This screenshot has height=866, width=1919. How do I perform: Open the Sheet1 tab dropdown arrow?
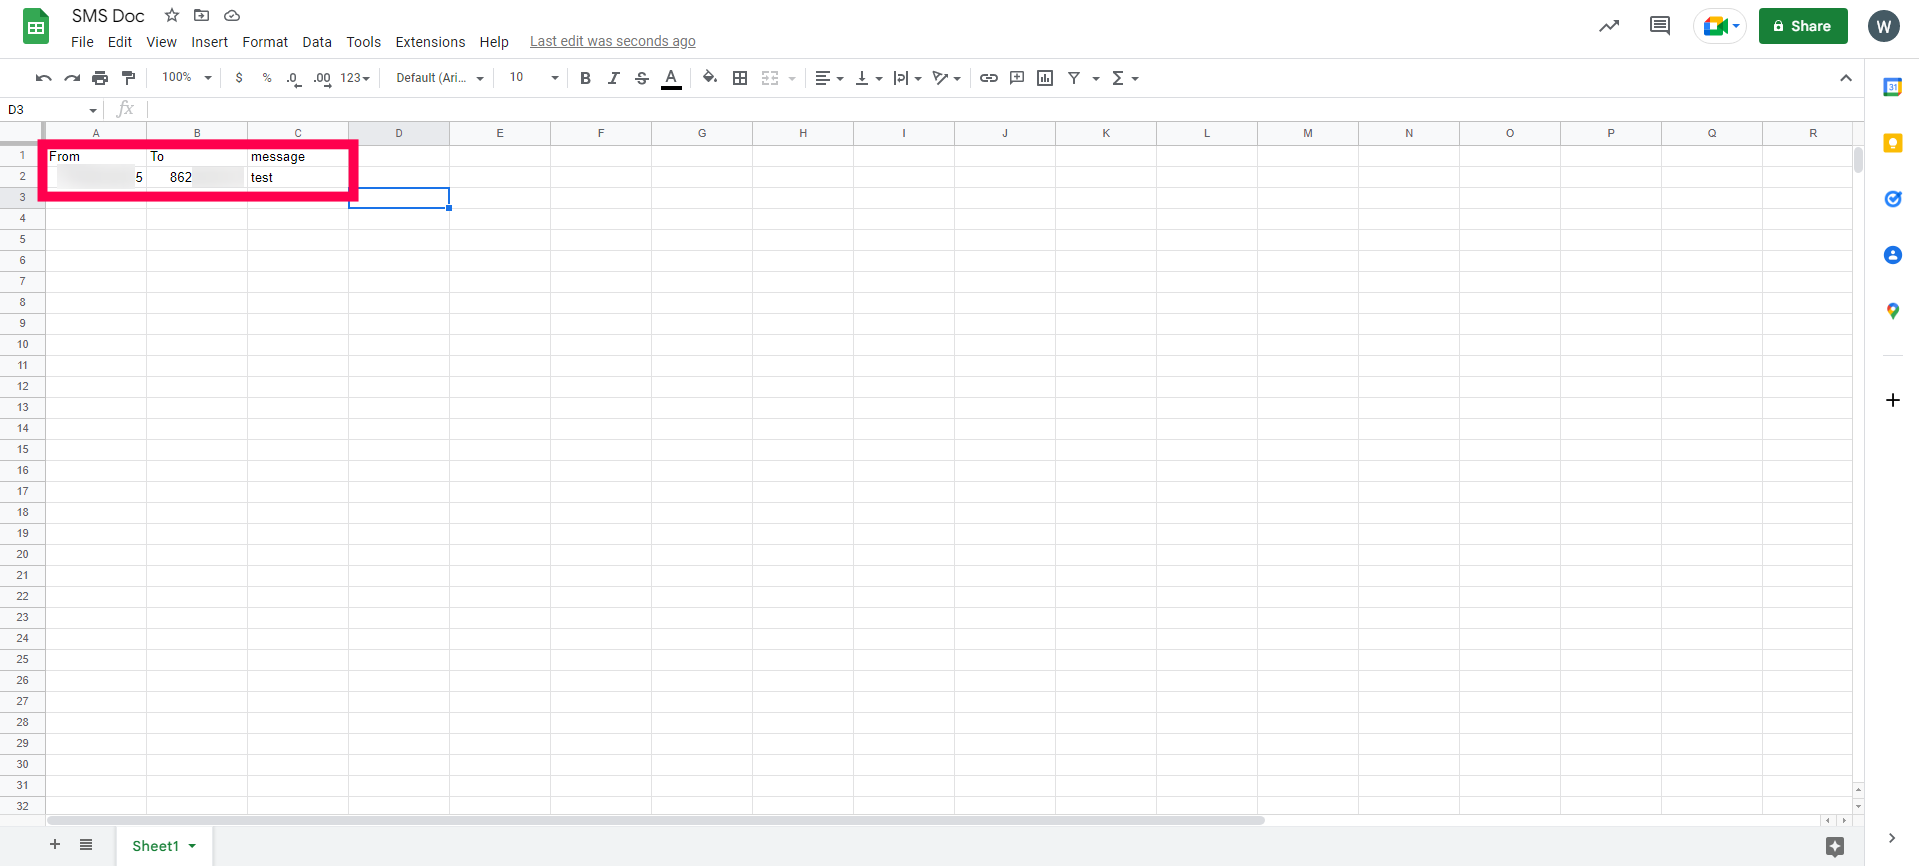click(x=192, y=846)
